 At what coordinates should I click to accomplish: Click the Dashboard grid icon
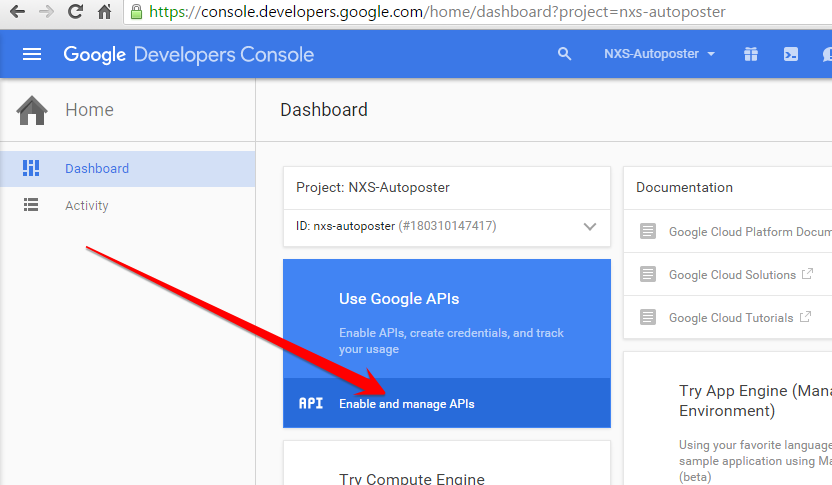click(31, 168)
